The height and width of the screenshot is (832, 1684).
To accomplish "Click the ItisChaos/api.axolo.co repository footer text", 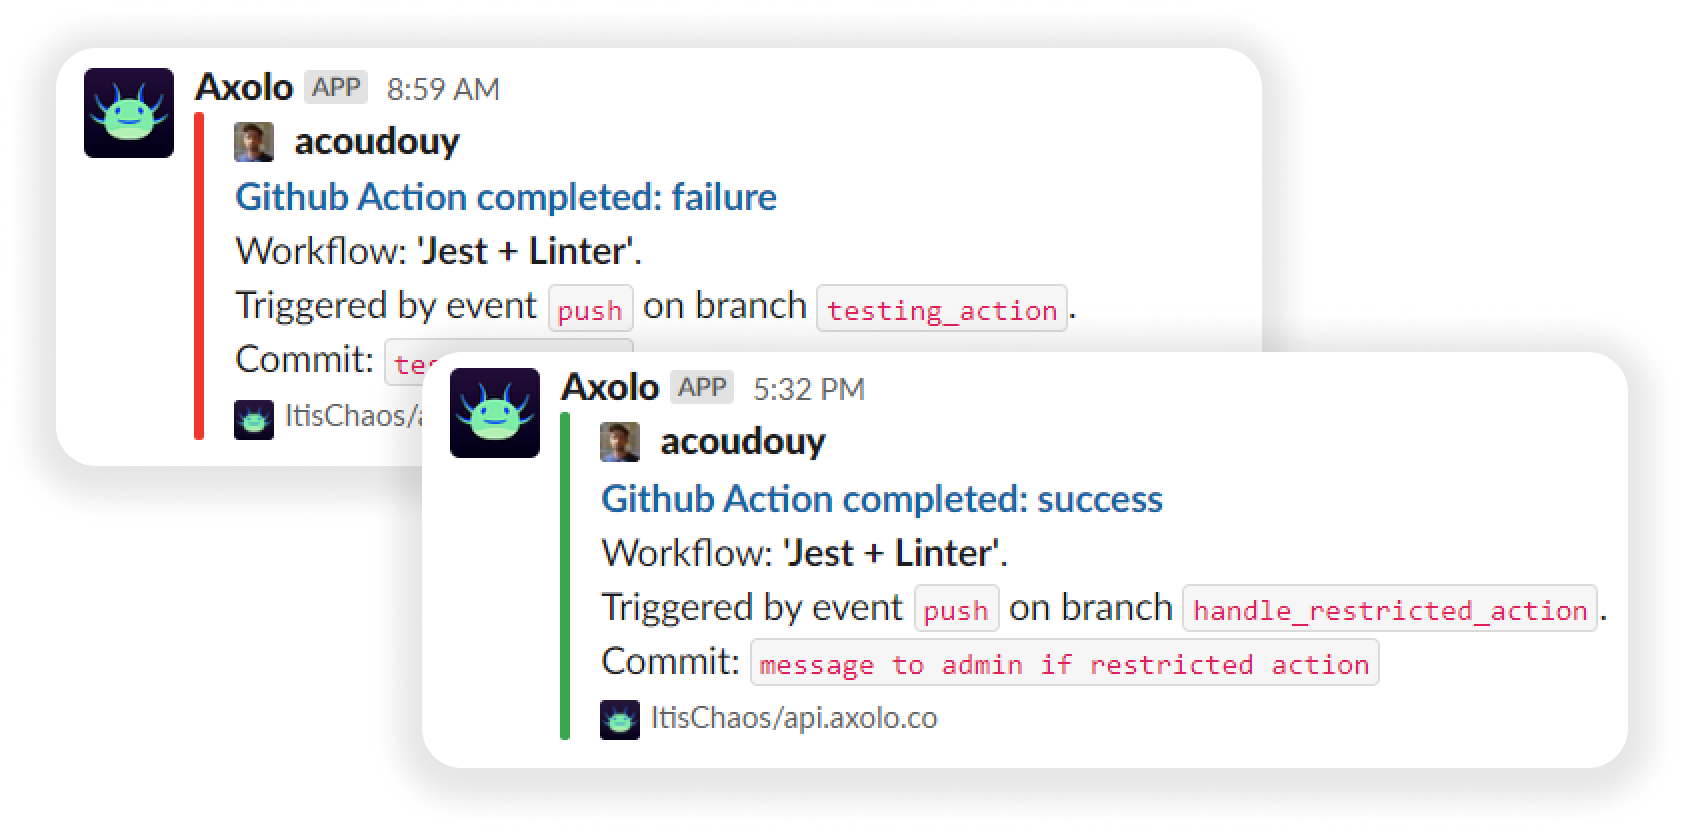I will pos(794,718).
